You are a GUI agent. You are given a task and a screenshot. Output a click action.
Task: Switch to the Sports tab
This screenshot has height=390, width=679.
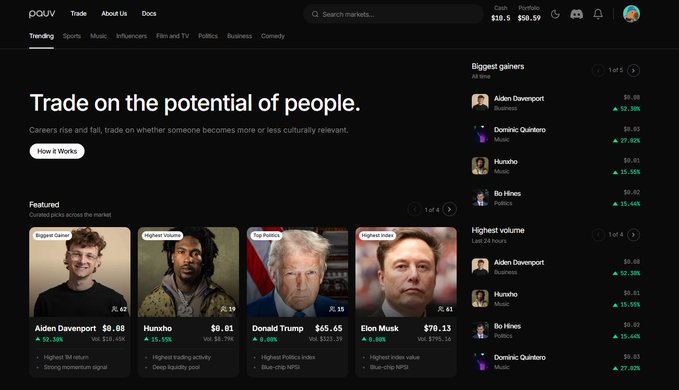click(72, 36)
